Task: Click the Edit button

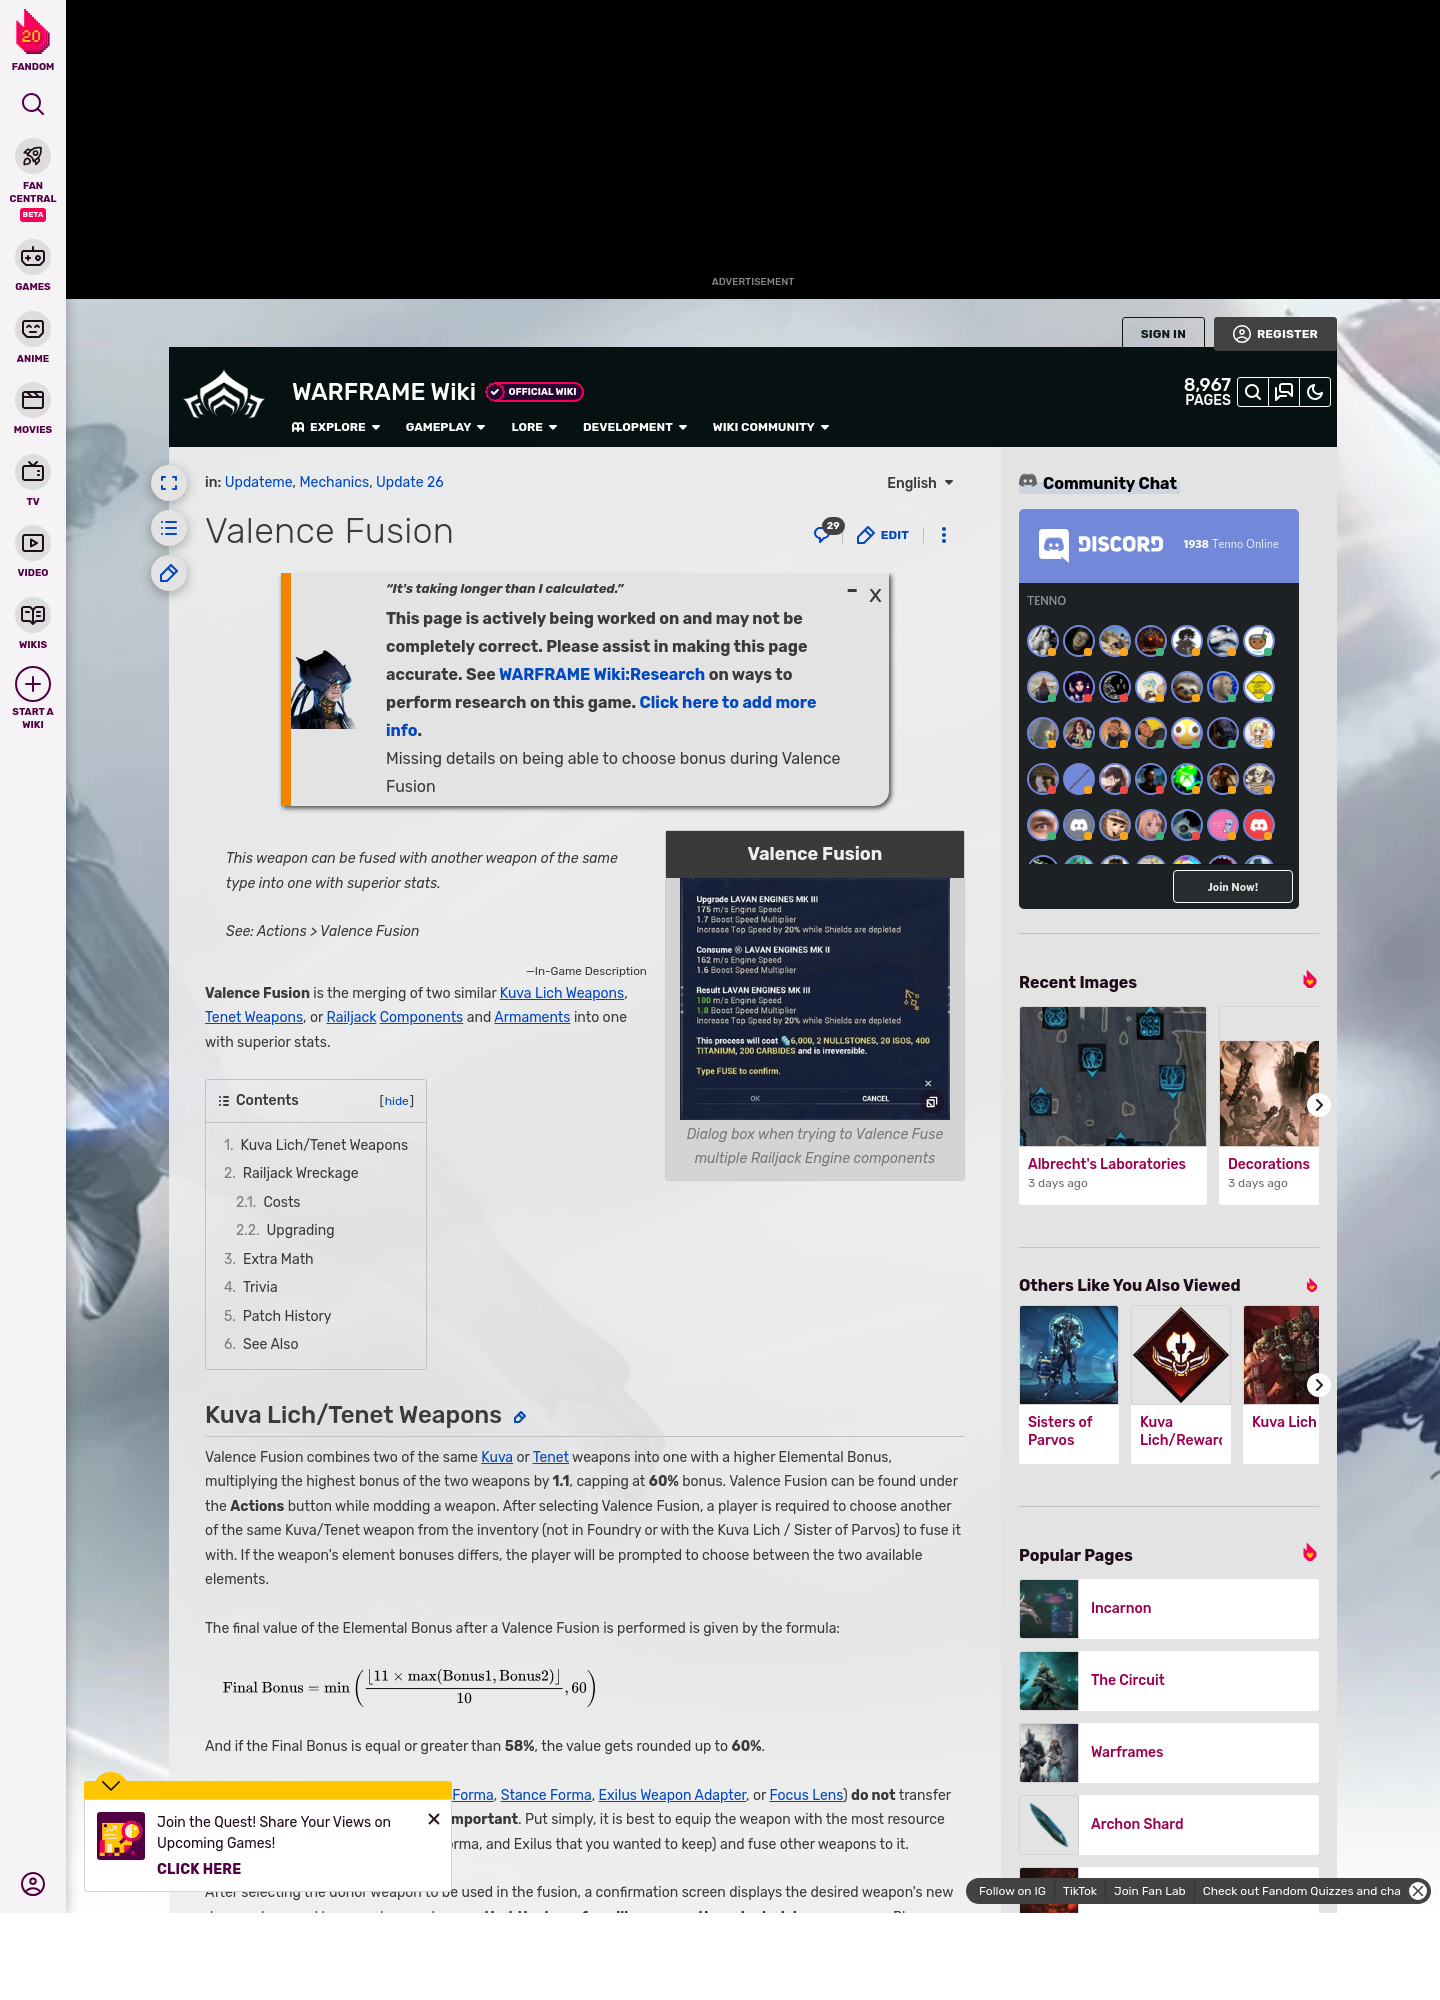Action: (883, 535)
